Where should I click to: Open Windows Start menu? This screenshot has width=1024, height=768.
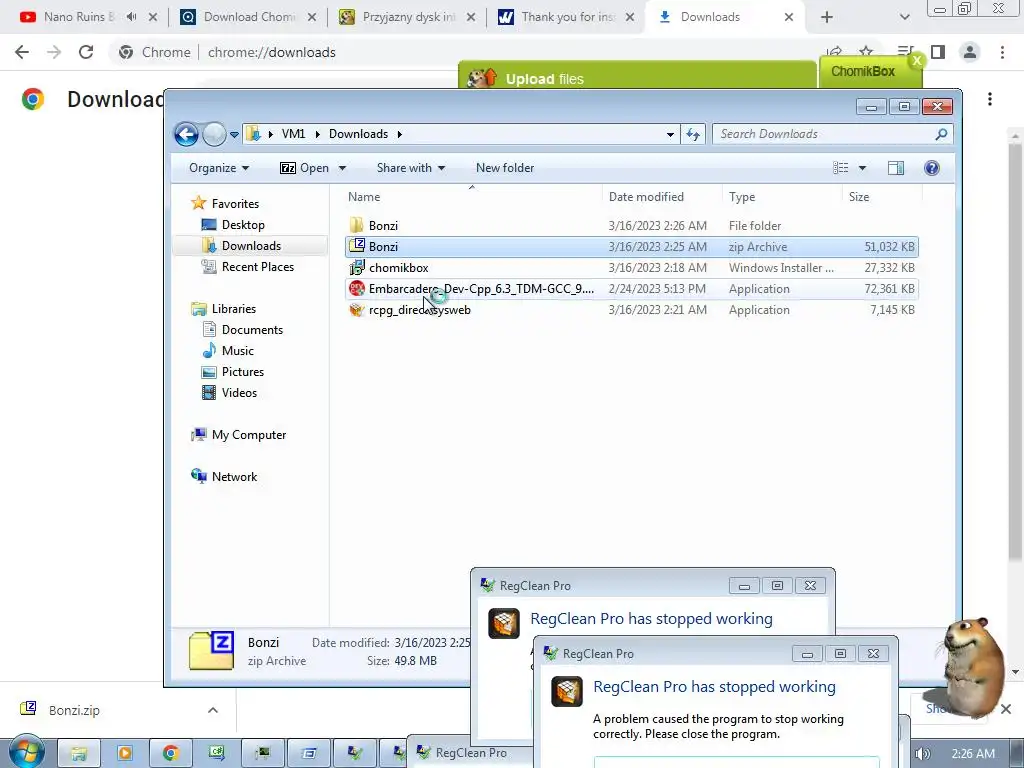[x=26, y=752]
